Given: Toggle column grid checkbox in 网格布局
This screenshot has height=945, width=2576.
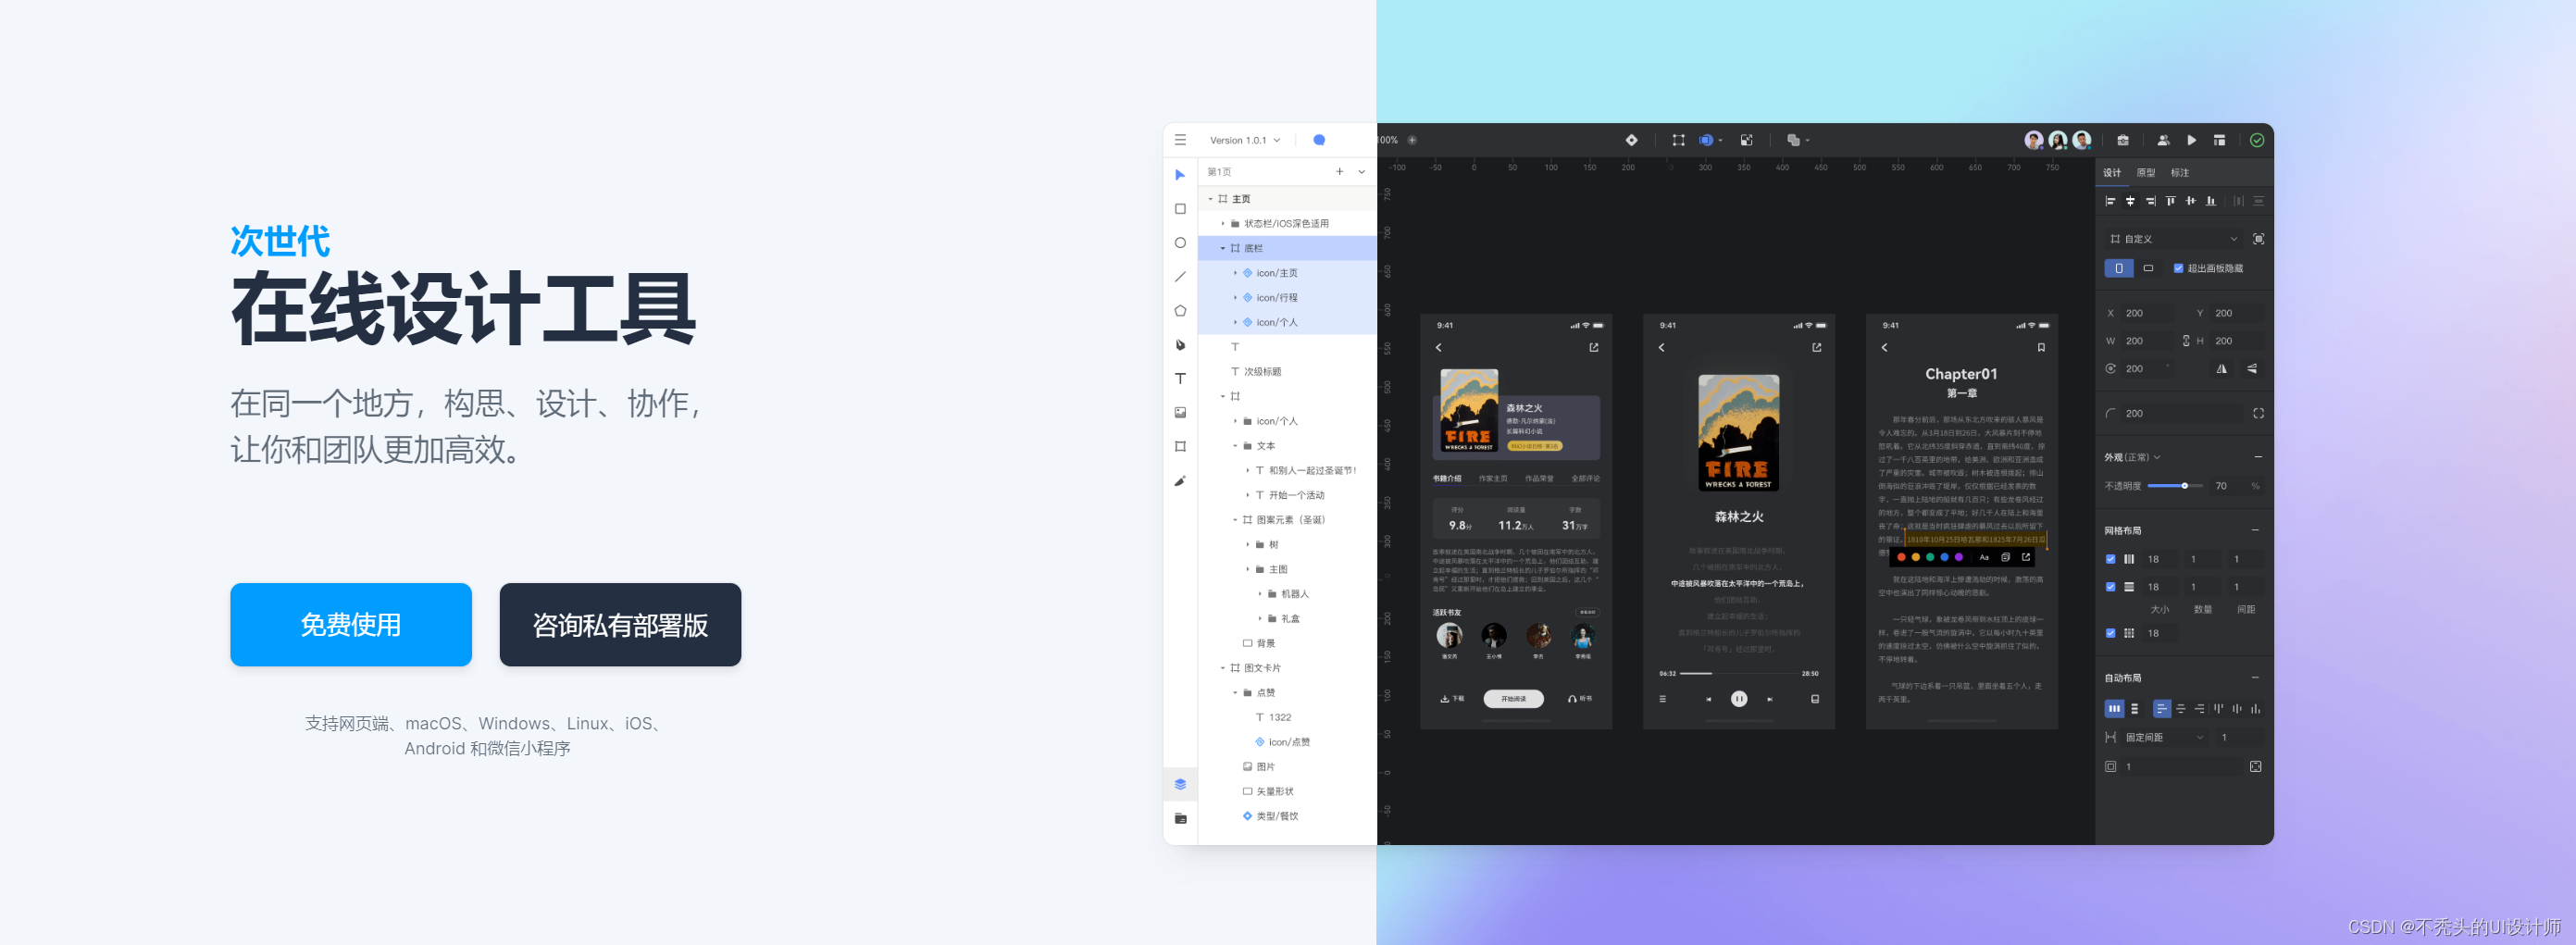Looking at the screenshot, I should [x=2110, y=559].
